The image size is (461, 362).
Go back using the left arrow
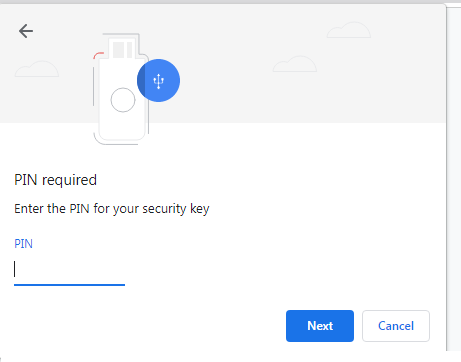tap(26, 31)
